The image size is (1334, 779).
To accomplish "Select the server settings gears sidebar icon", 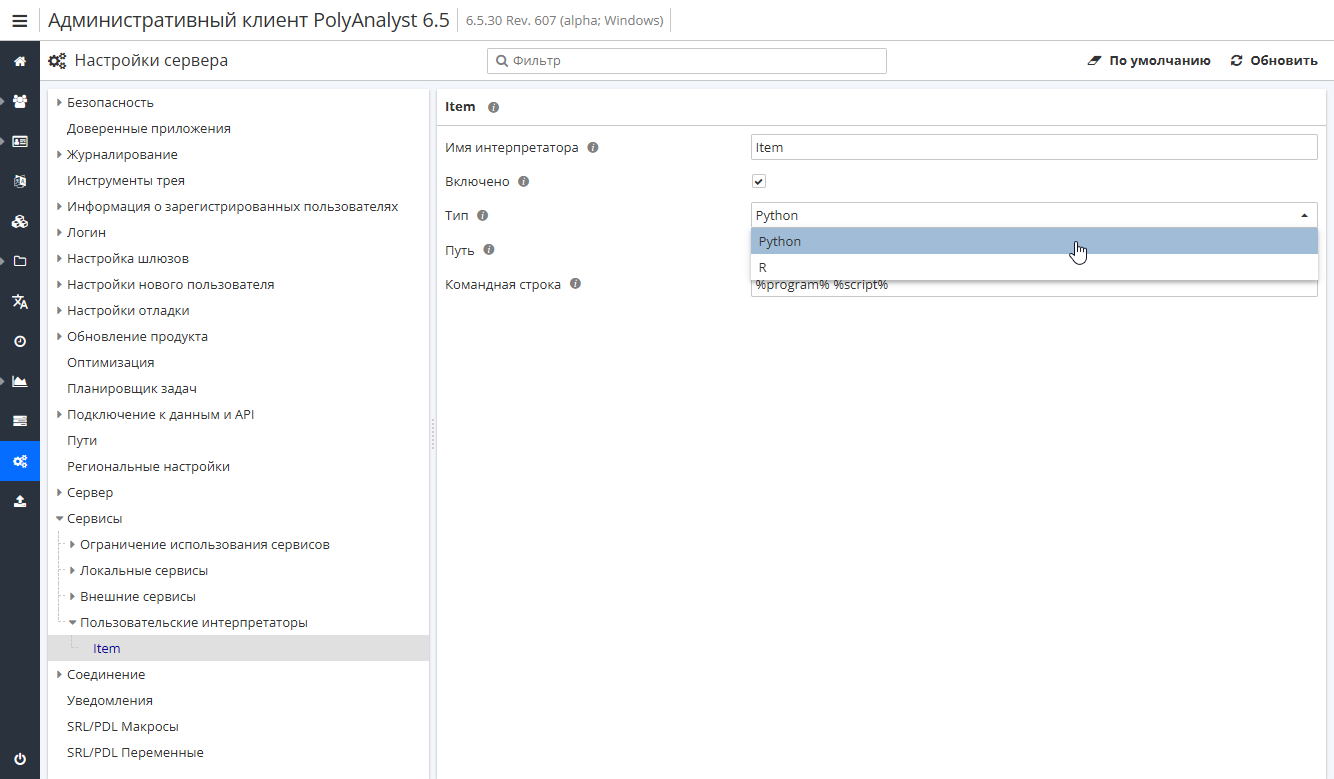I will (x=20, y=461).
